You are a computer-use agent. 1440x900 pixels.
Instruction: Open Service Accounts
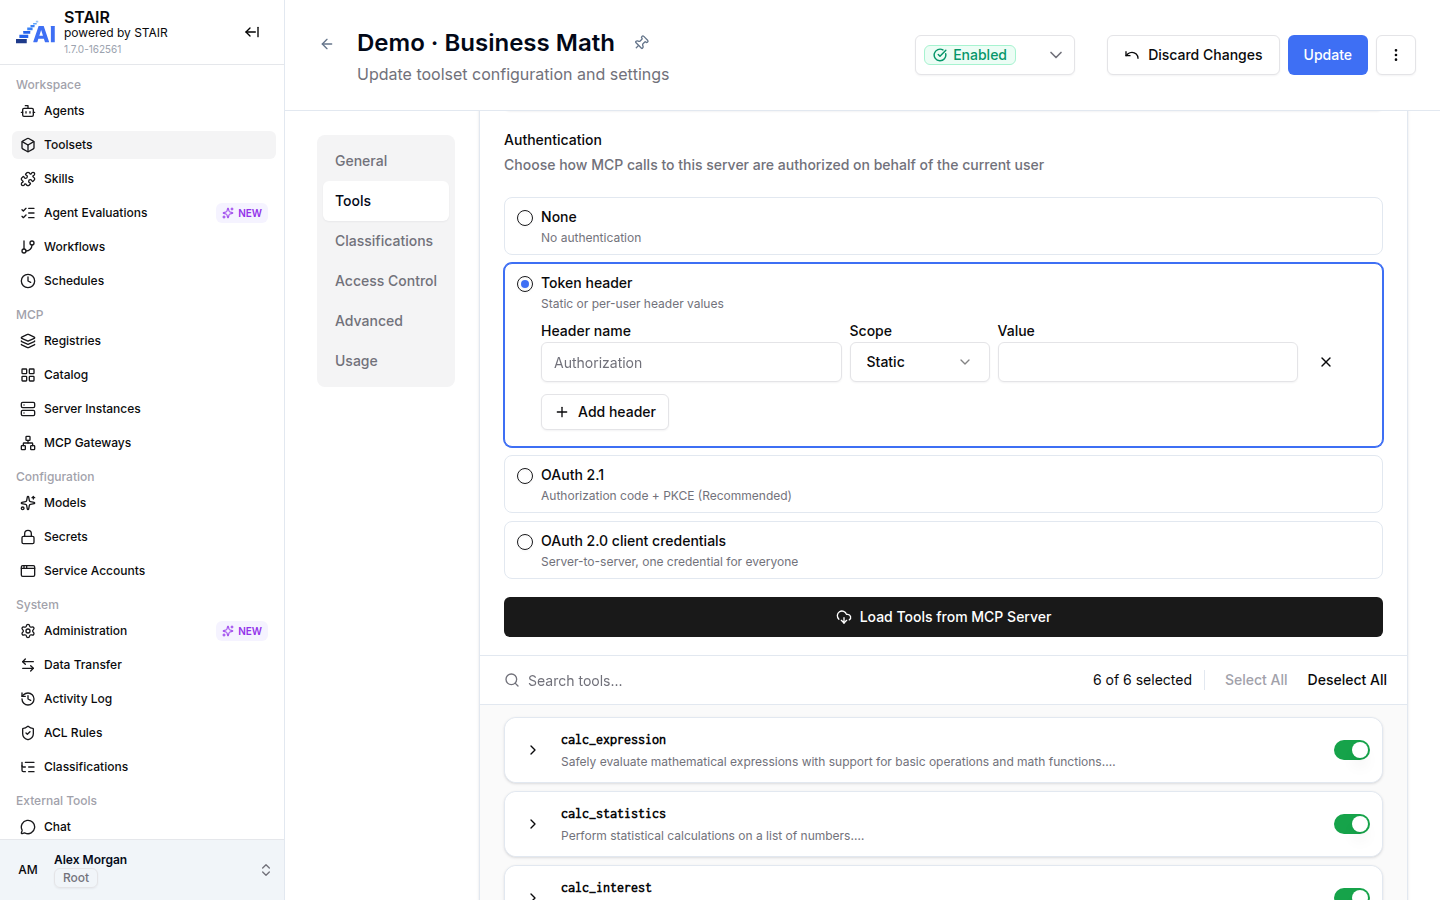point(144,571)
